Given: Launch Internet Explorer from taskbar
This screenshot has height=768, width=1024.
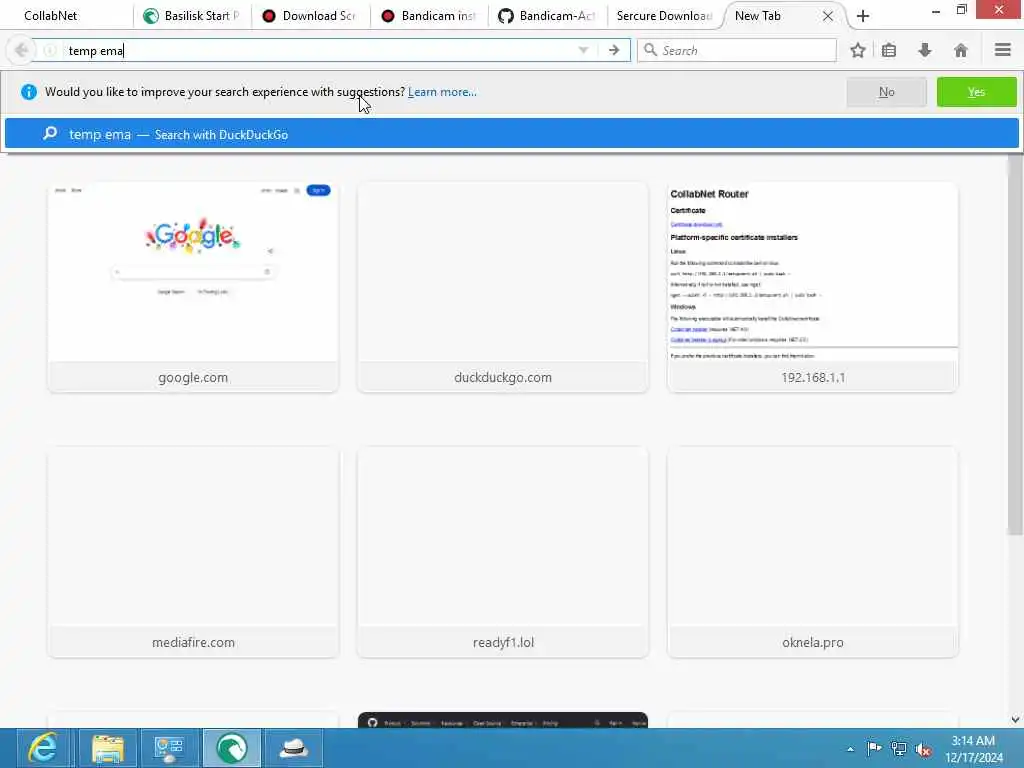Looking at the screenshot, I should tap(43, 748).
